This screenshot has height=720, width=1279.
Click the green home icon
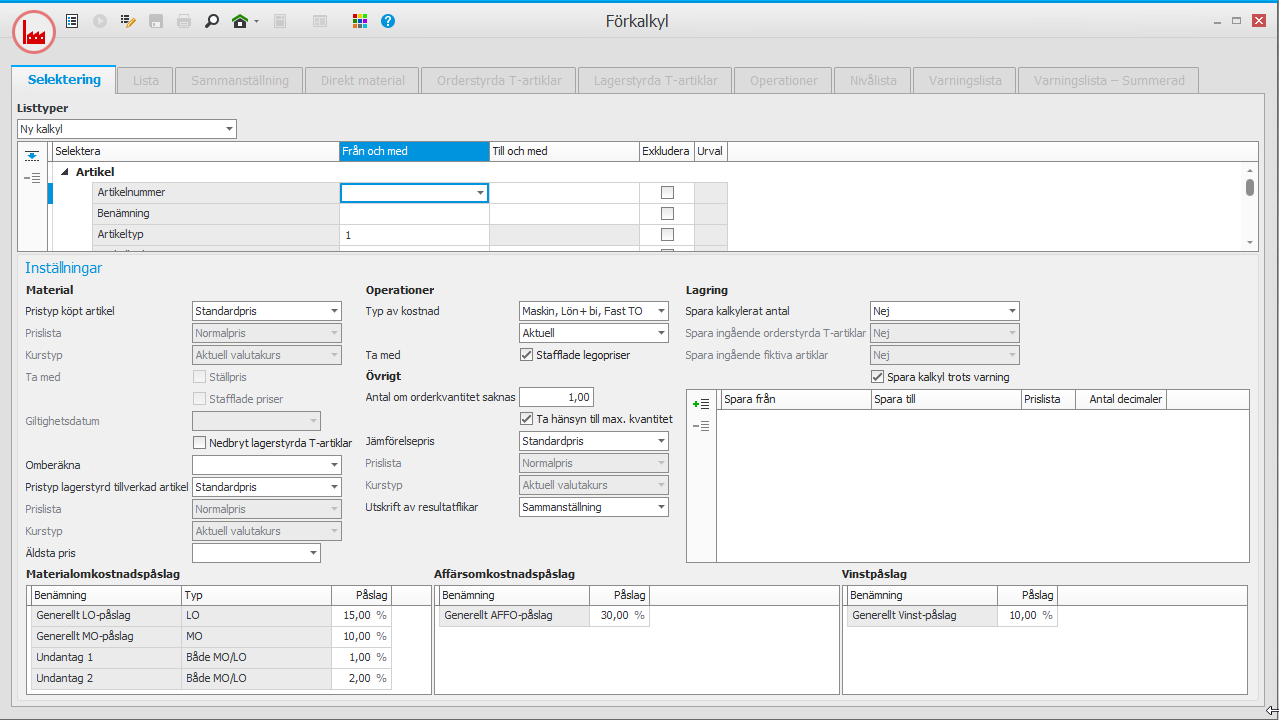point(240,20)
